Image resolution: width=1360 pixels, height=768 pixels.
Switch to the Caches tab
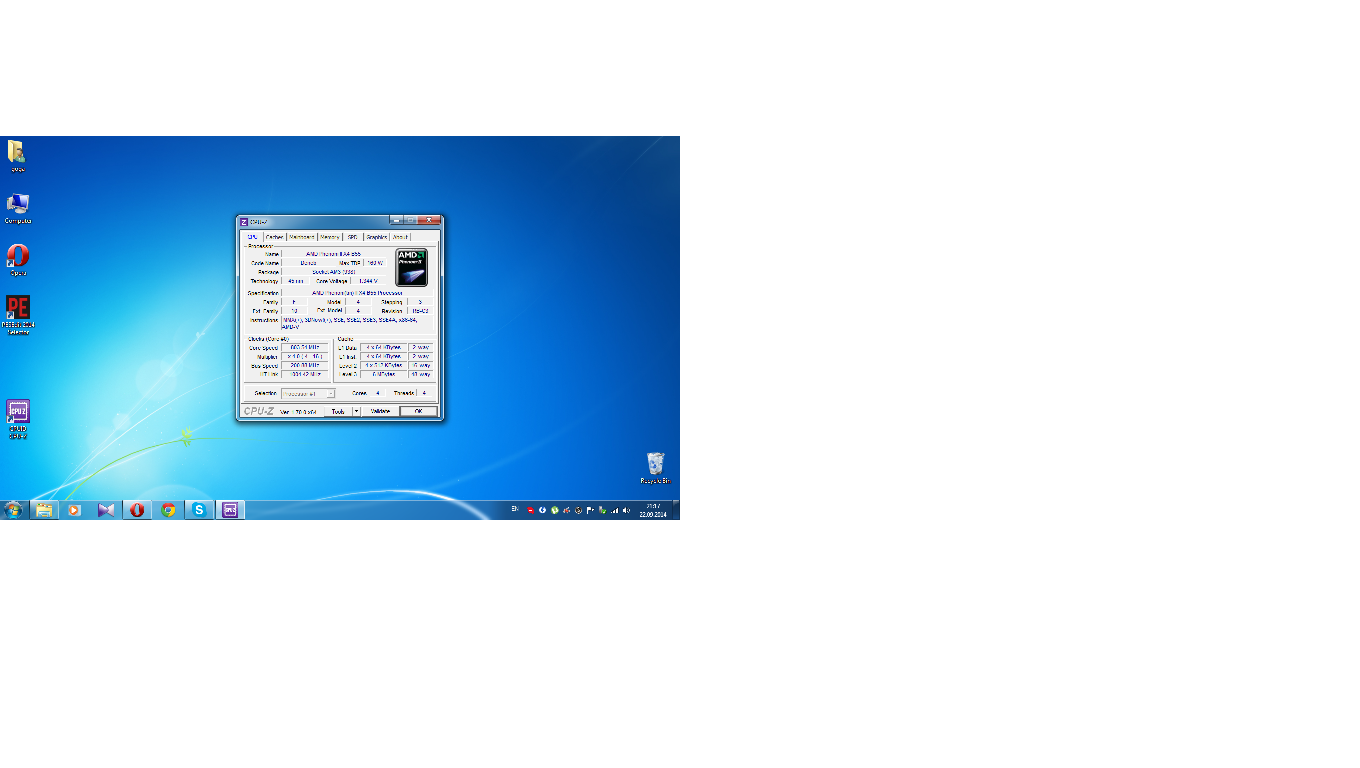(274, 237)
